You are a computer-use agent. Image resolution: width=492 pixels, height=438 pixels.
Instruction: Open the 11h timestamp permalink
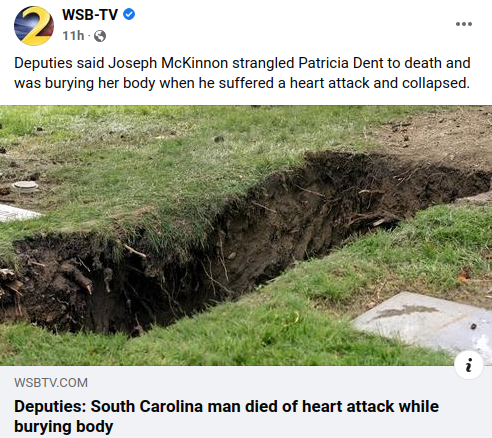pos(73,35)
